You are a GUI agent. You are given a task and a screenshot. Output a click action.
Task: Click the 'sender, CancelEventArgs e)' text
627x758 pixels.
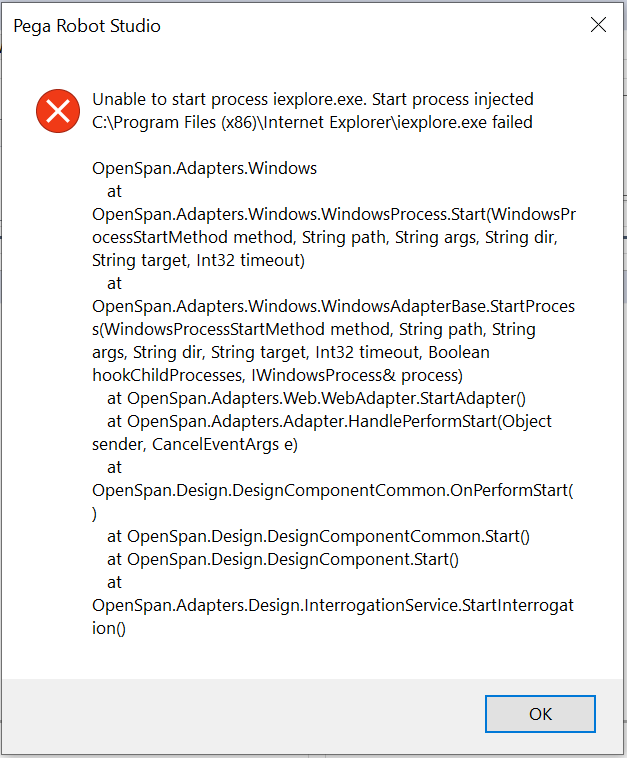(x=195, y=444)
